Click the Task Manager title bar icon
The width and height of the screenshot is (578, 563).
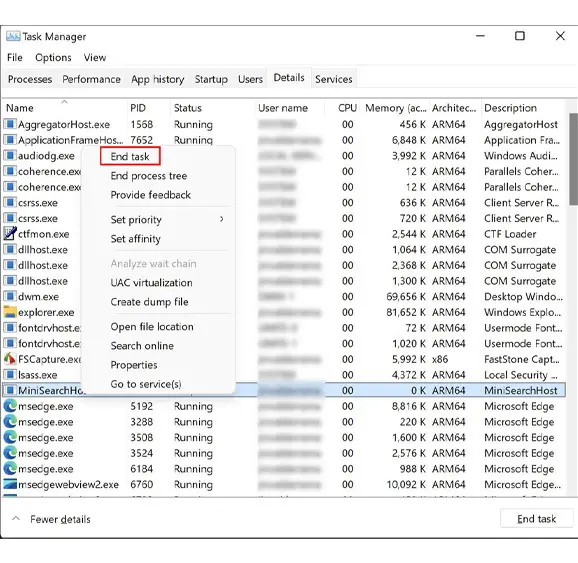click(x=13, y=36)
